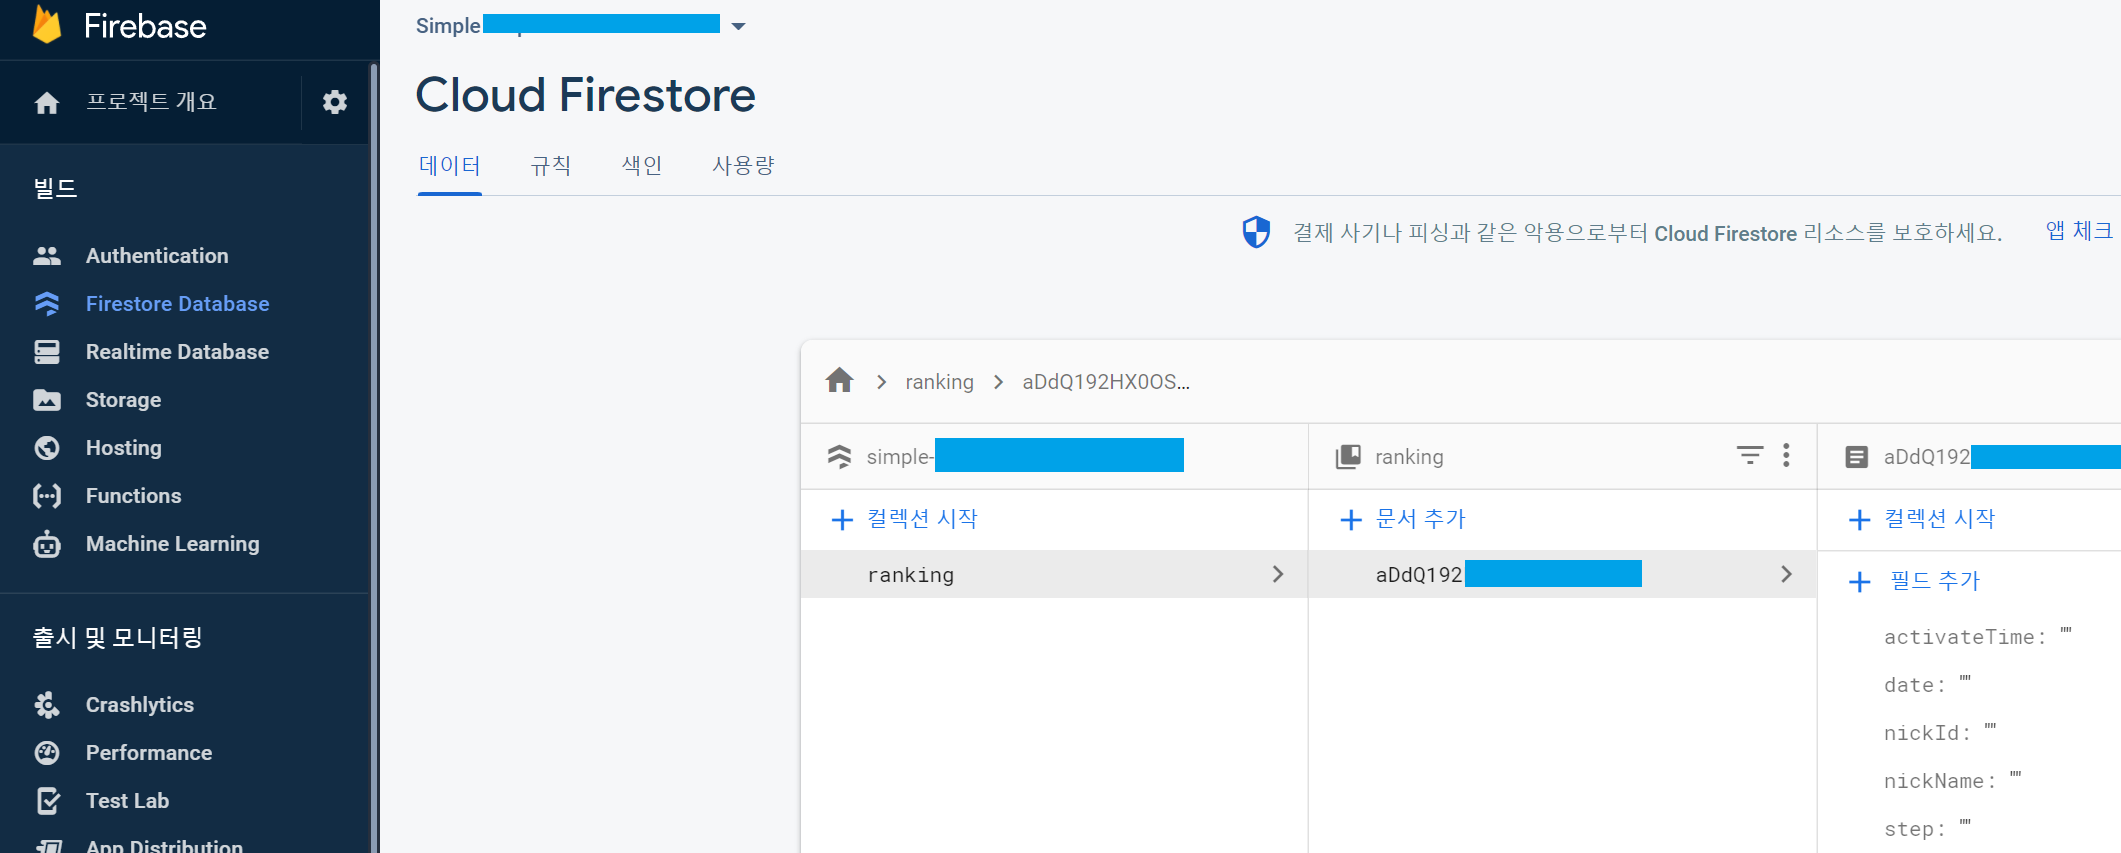Viewport: 2121px width, 853px height.
Task: Click the Firebase logo
Action: tap(48, 25)
